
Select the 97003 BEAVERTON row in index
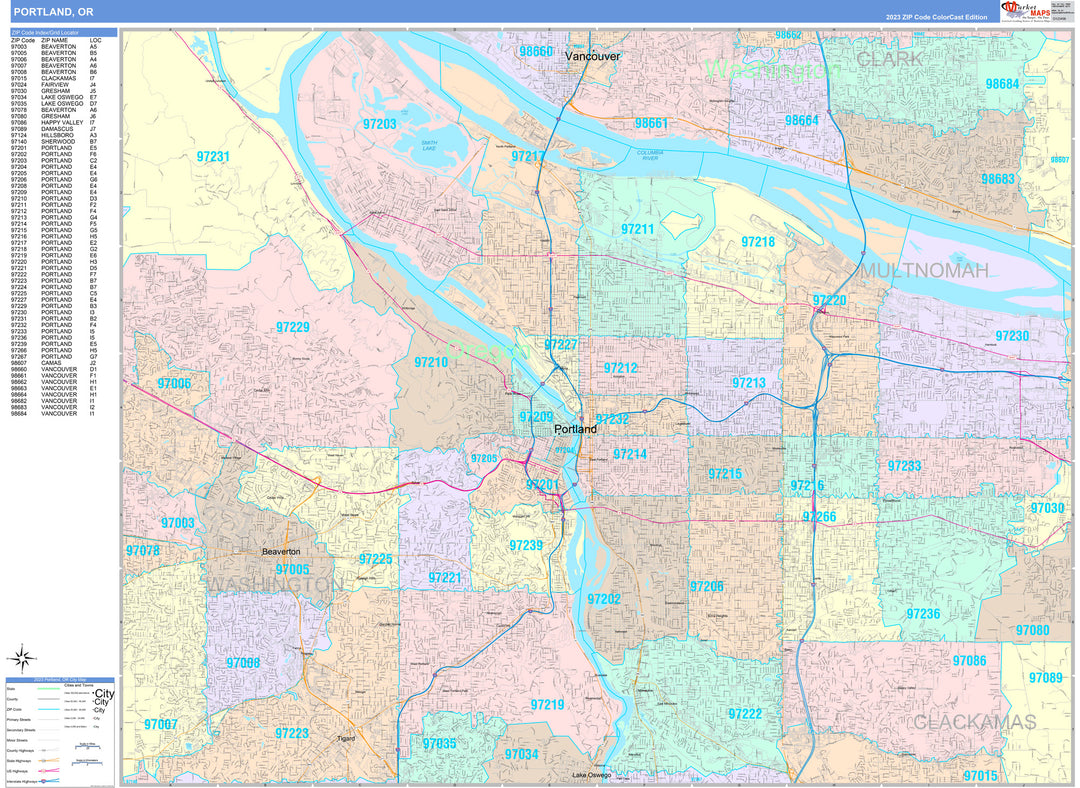tap(56, 47)
